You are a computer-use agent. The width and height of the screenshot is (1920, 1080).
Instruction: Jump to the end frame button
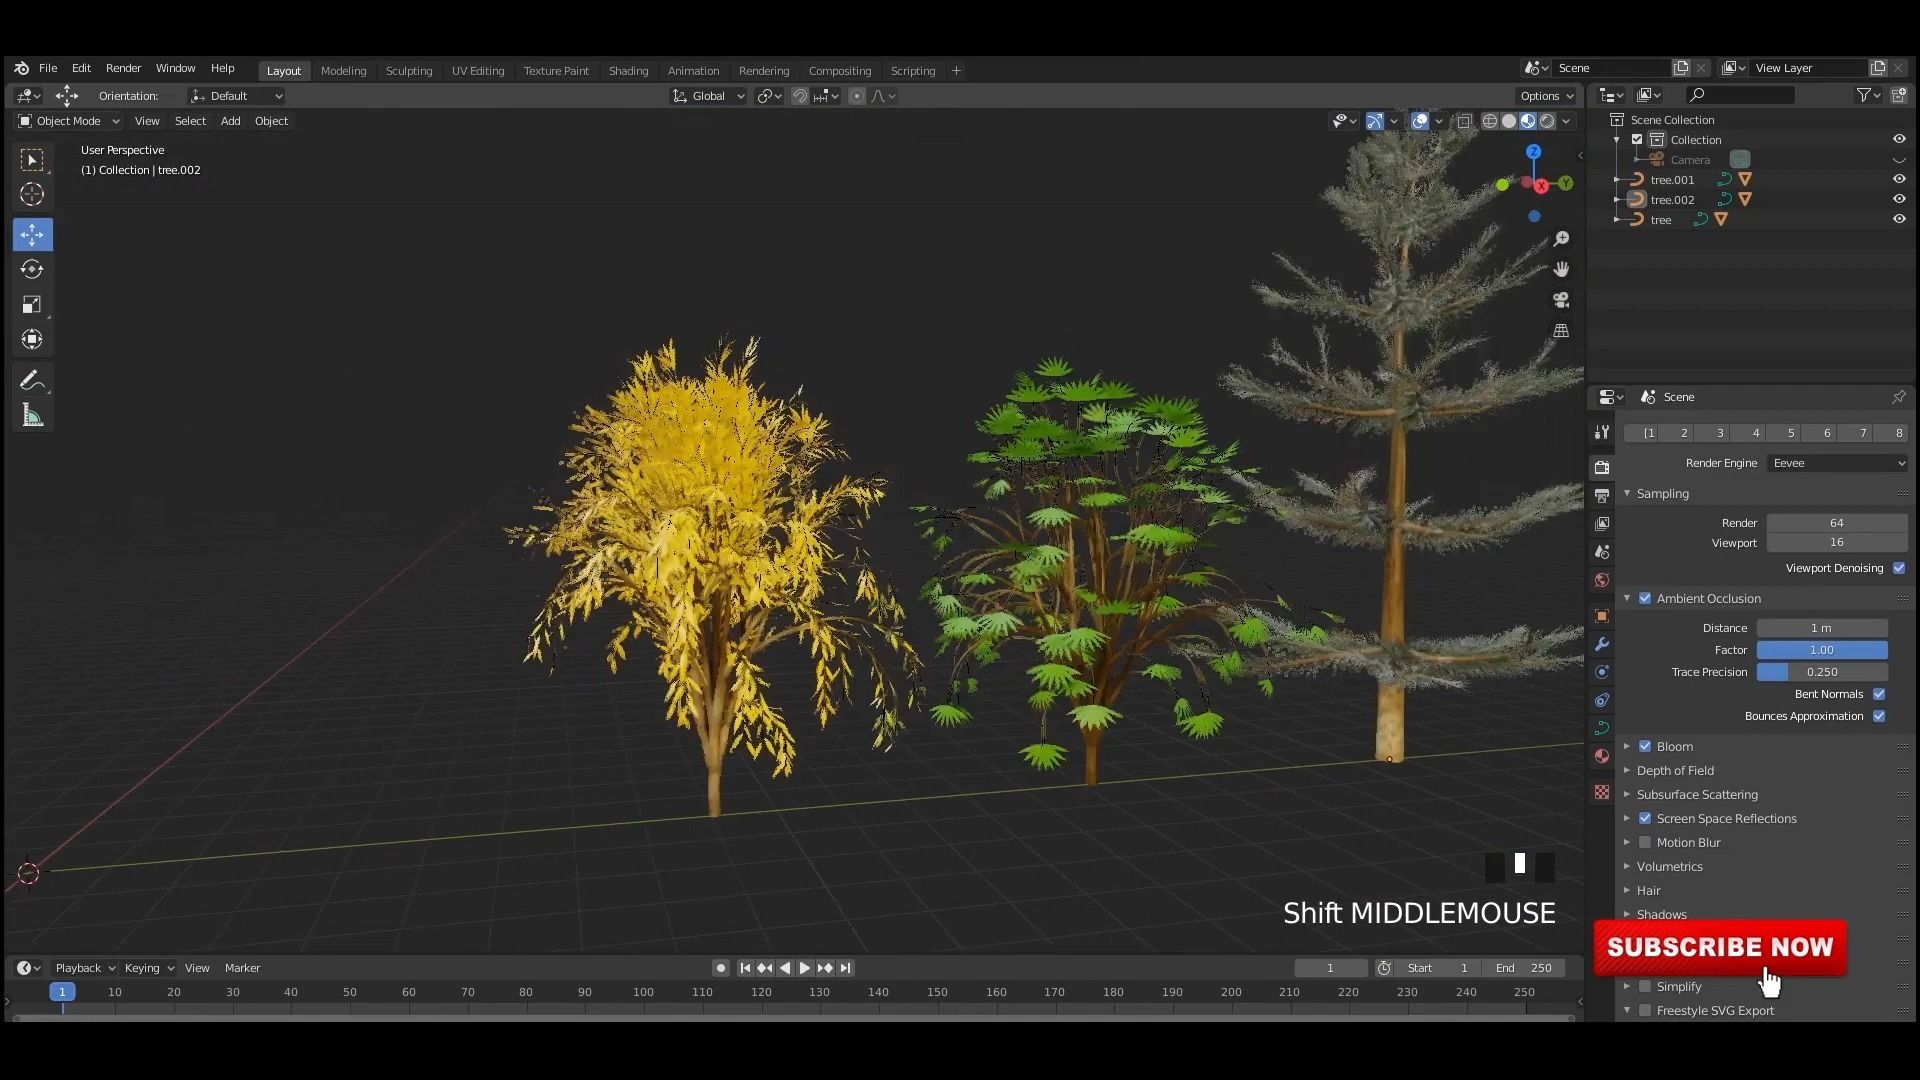click(846, 968)
